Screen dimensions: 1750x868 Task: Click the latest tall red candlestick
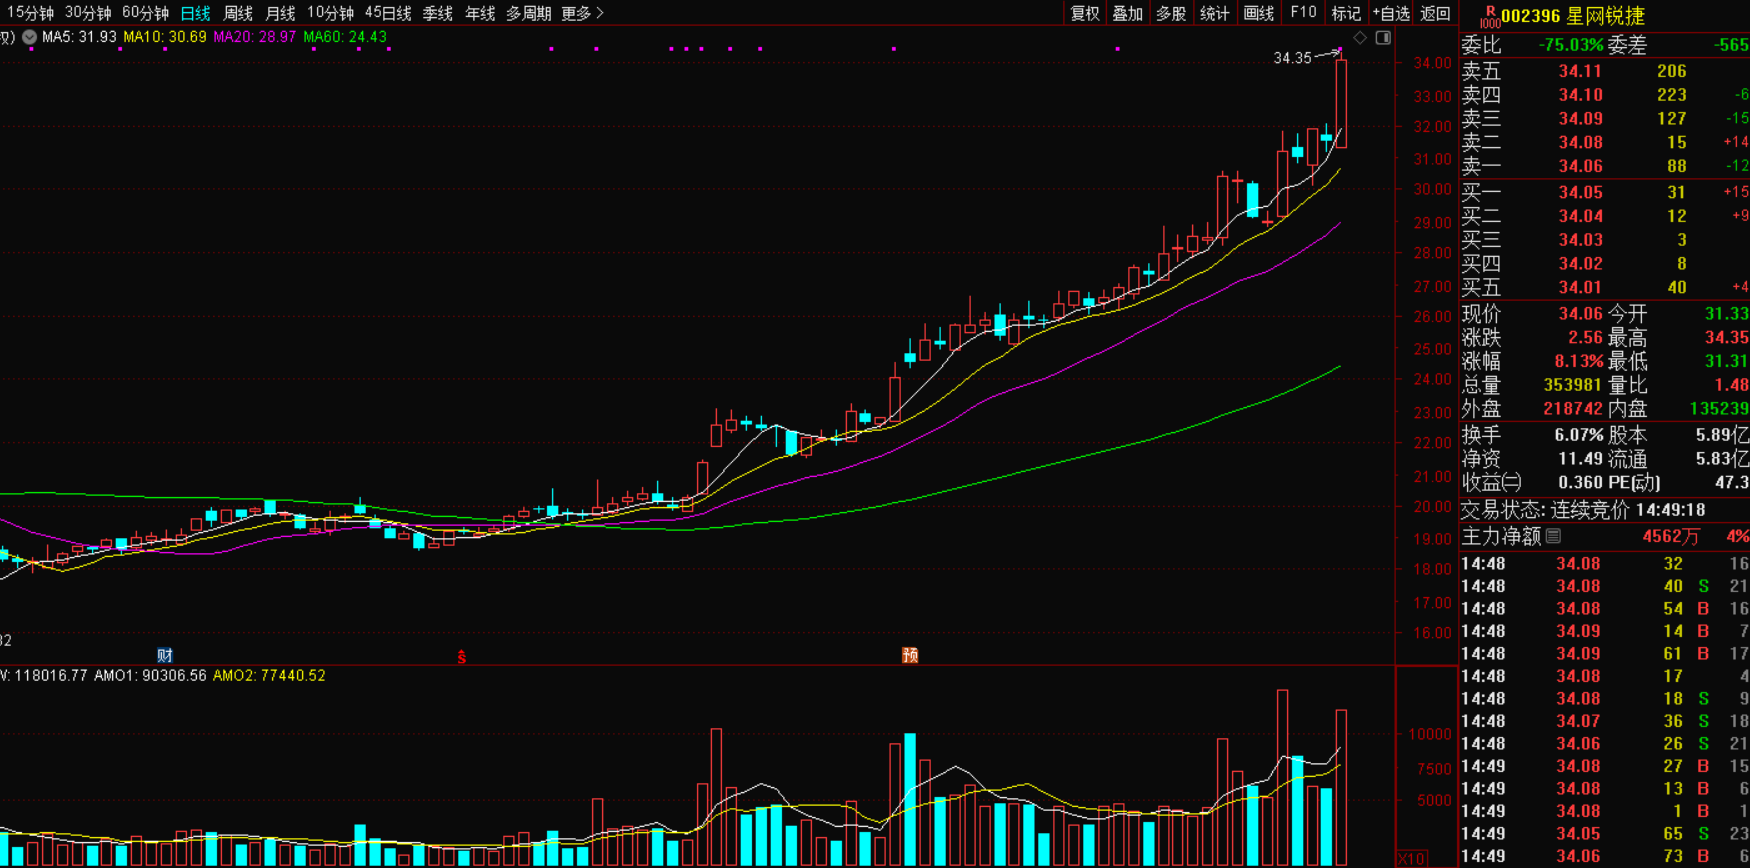[1341, 103]
